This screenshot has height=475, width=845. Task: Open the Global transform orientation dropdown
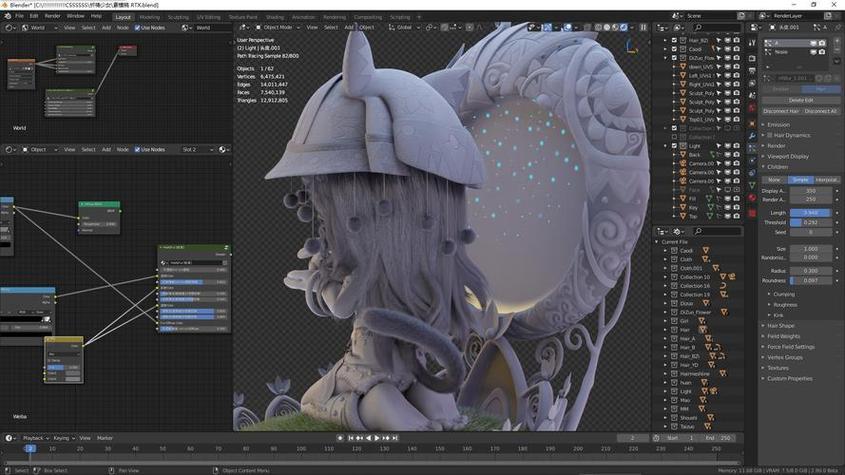[403, 27]
